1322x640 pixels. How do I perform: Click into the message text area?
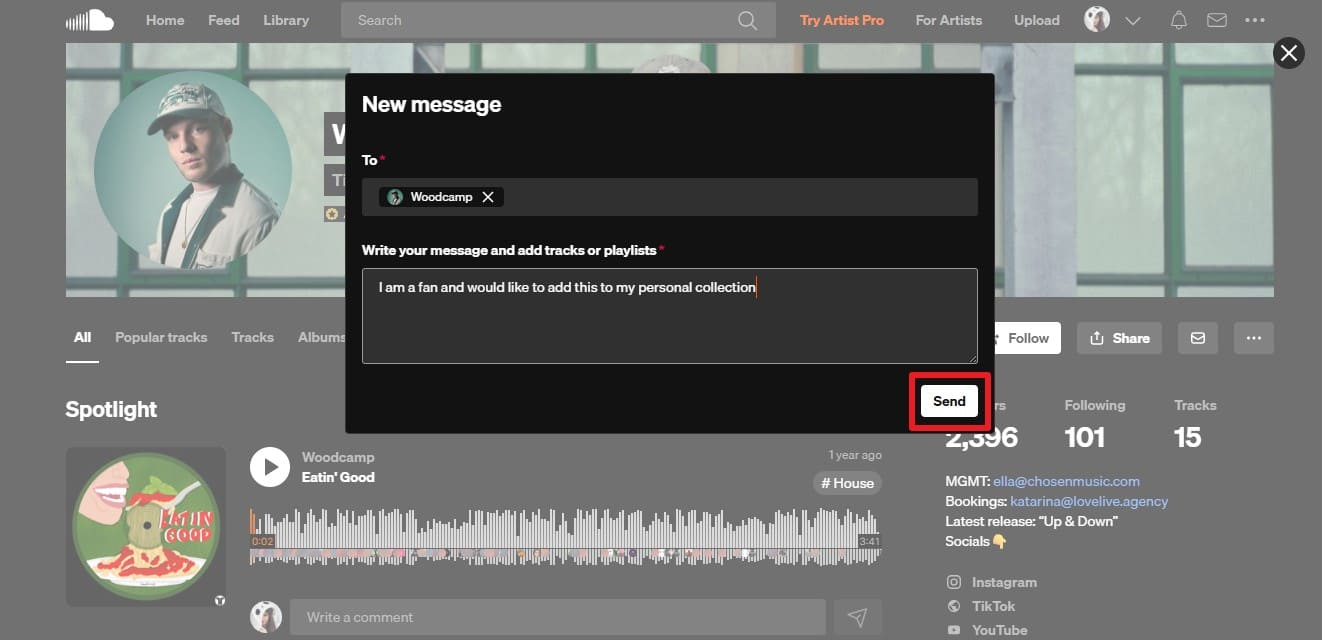click(x=669, y=316)
